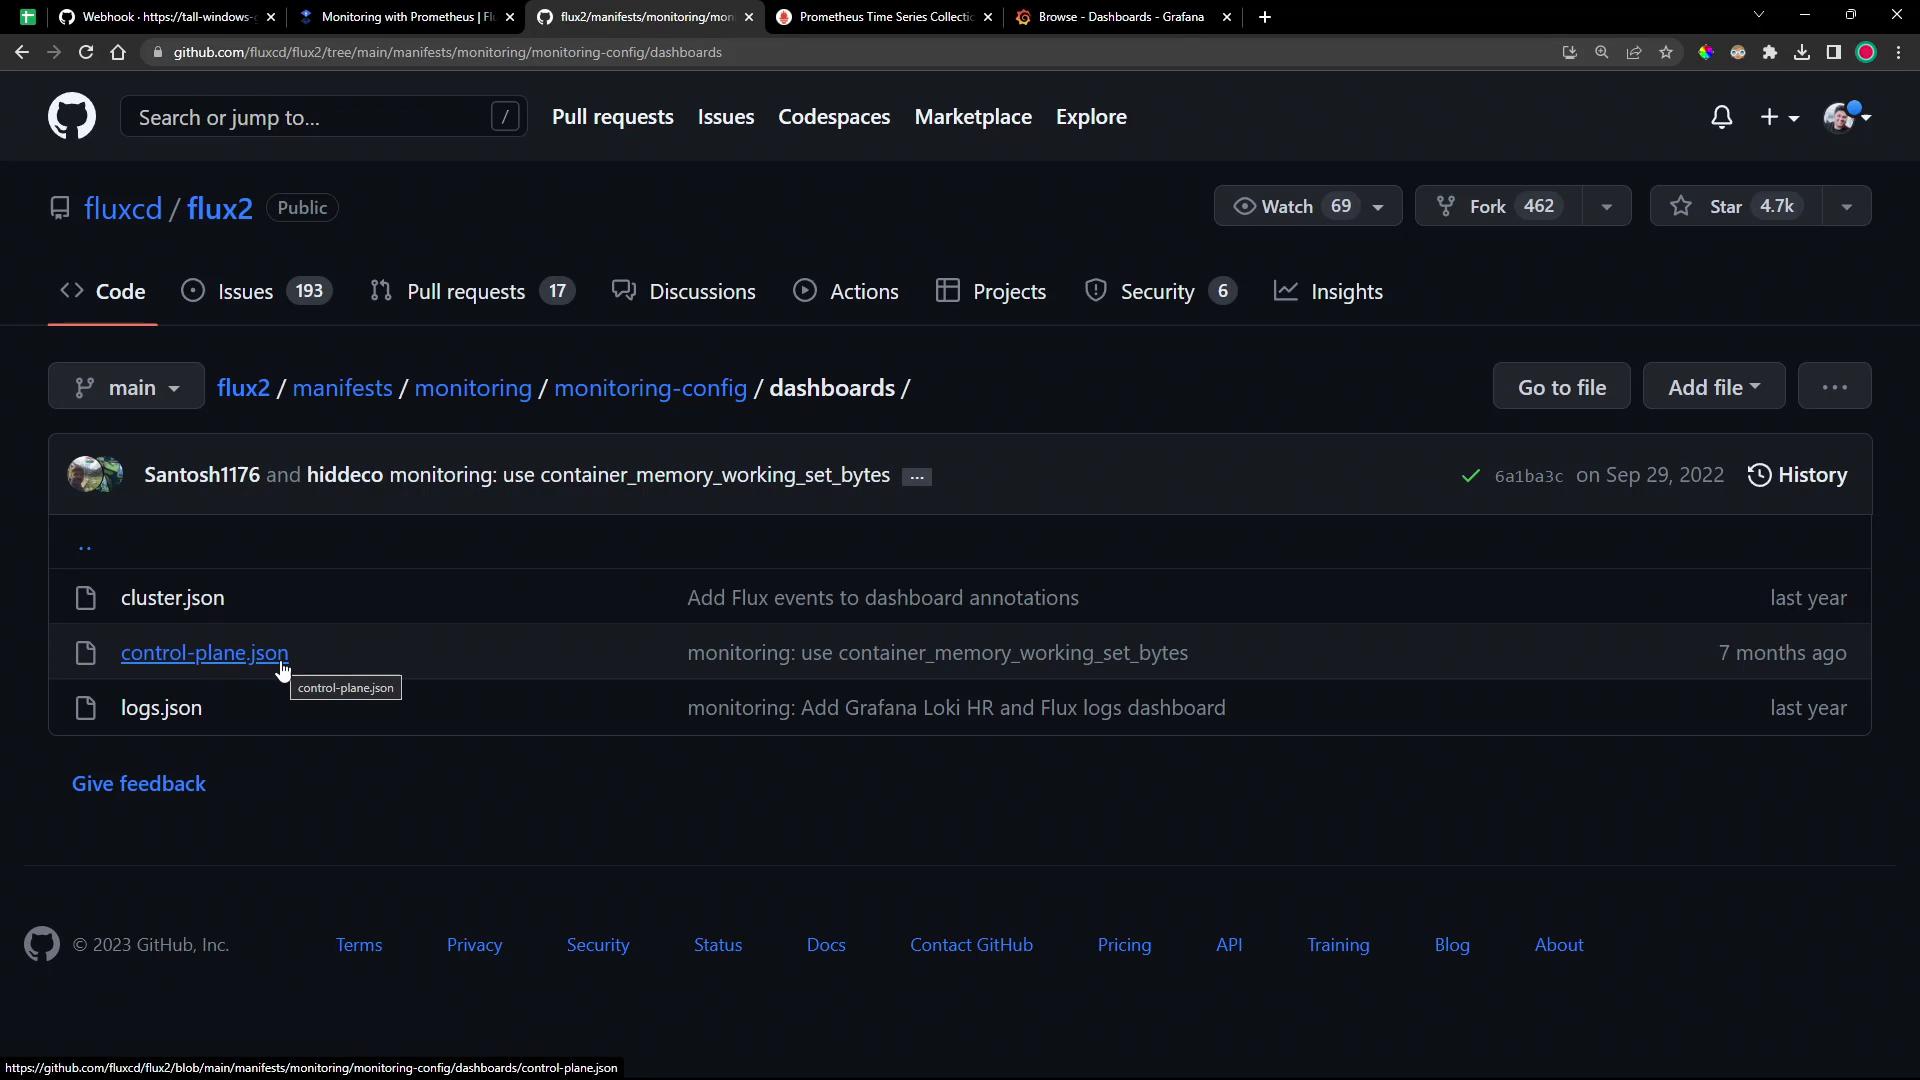Viewport: 1920px width, 1080px height.
Task: Open the browser extensions puzzle icon
Action: 1770,52
